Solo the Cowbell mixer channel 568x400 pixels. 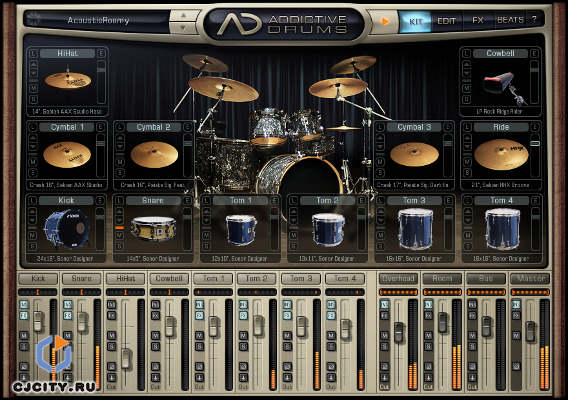155,347
